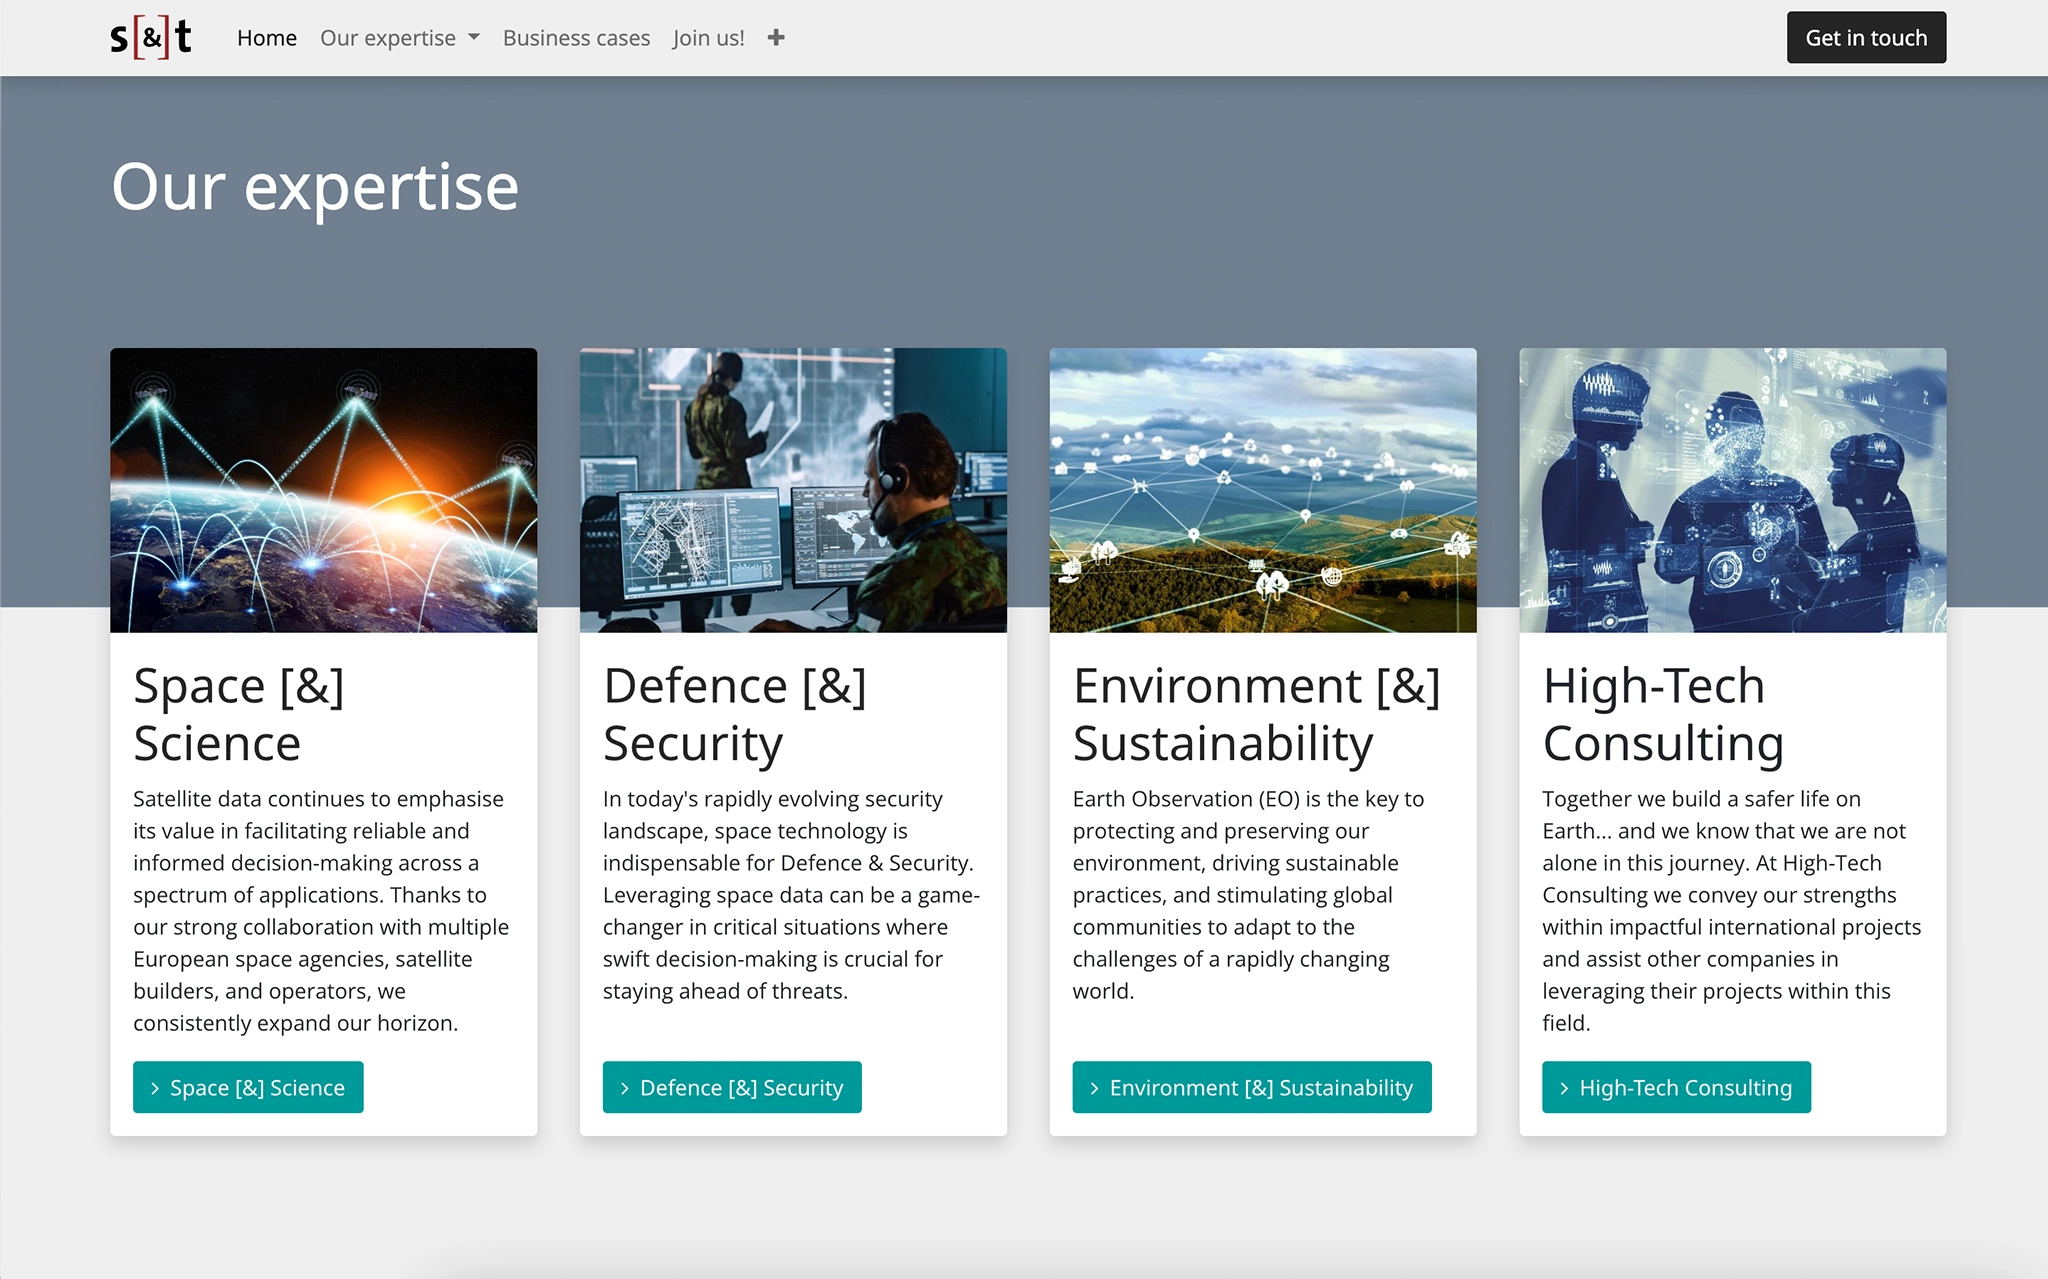2048x1279 pixels.
Task: Click the s[&]t logo
Action: (150, 38)
